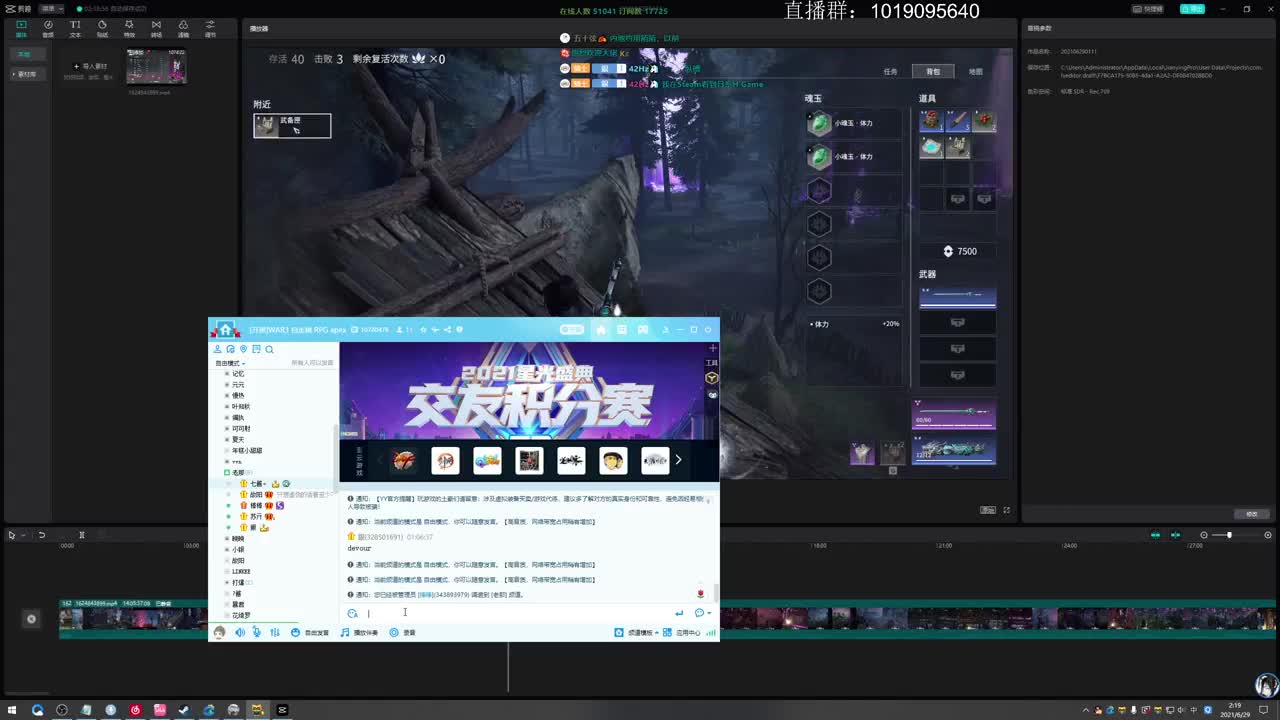Open the Transitions tab in the editor toolbar

tap(156, 27)
